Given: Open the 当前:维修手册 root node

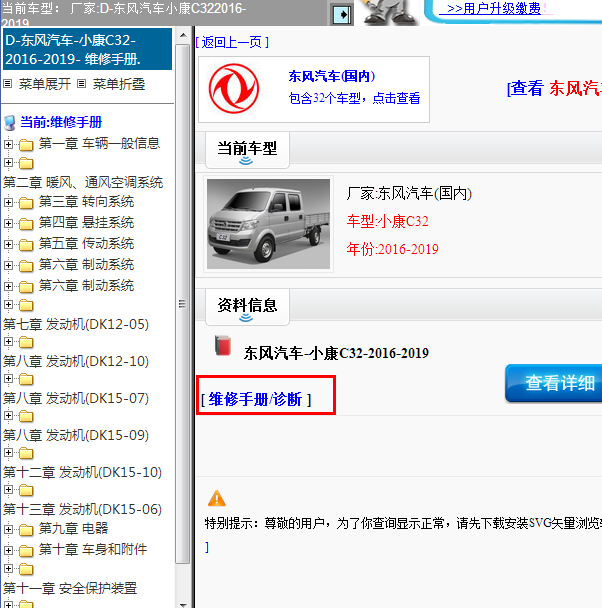Looking at the screenshot, I should (61, 122).
